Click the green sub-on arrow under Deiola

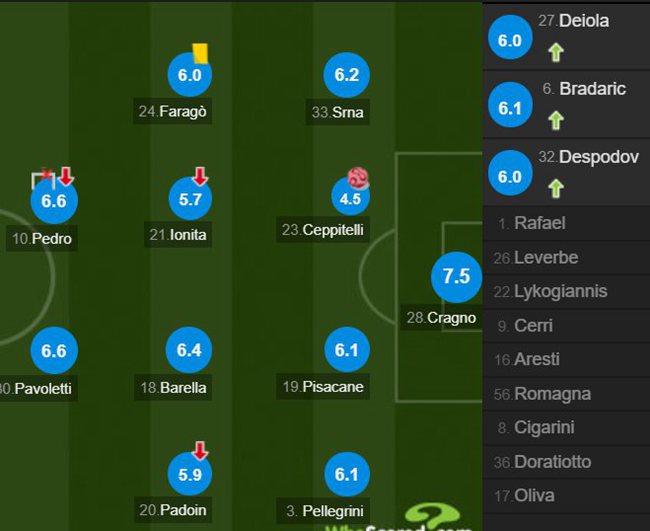556,53
